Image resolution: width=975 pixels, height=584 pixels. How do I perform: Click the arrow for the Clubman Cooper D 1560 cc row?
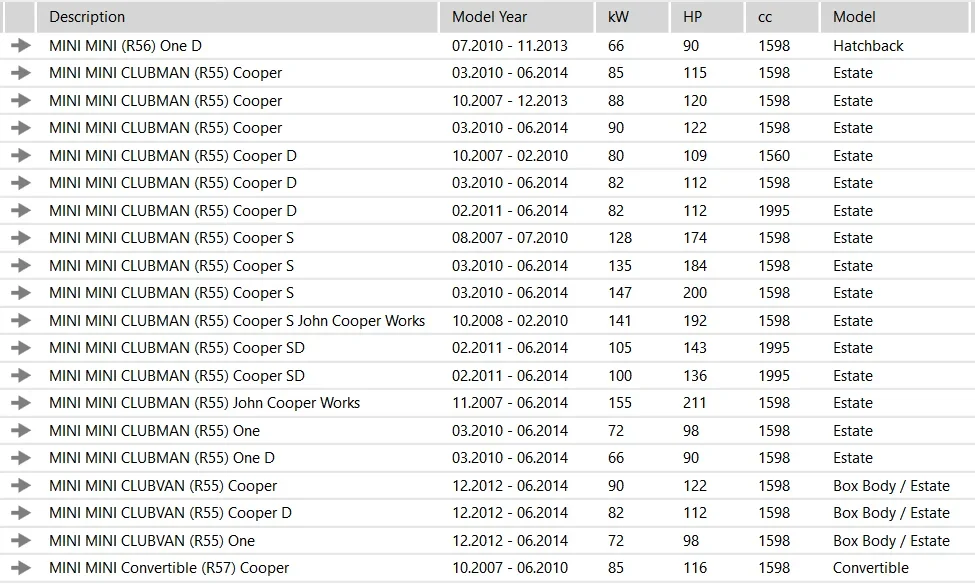point(21,155)
